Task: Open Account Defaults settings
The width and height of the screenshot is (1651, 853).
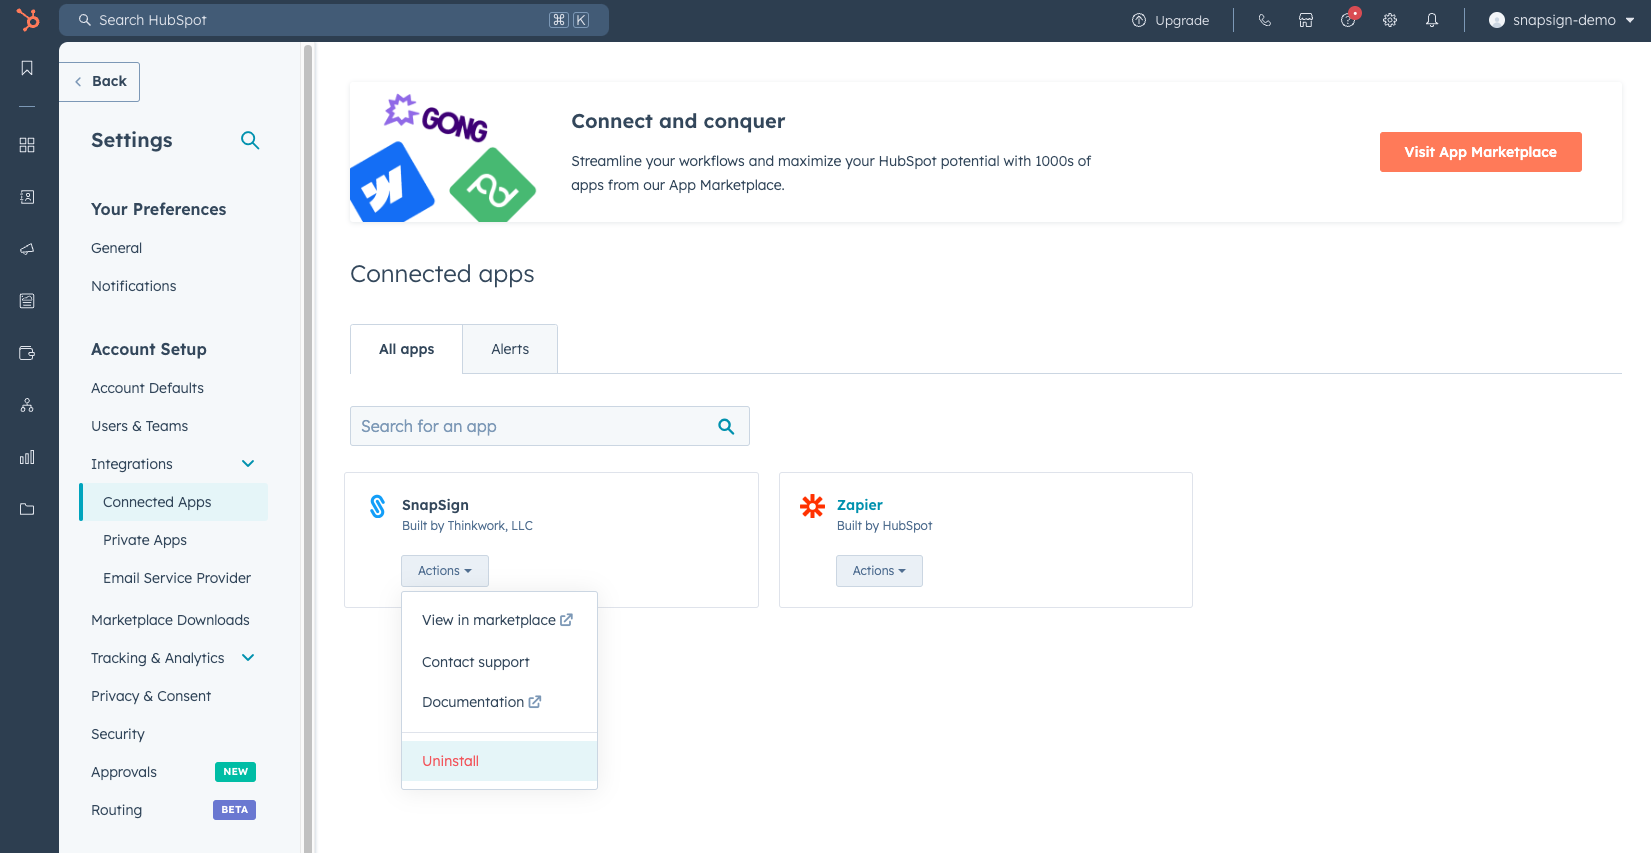Action: coord(147,388)
